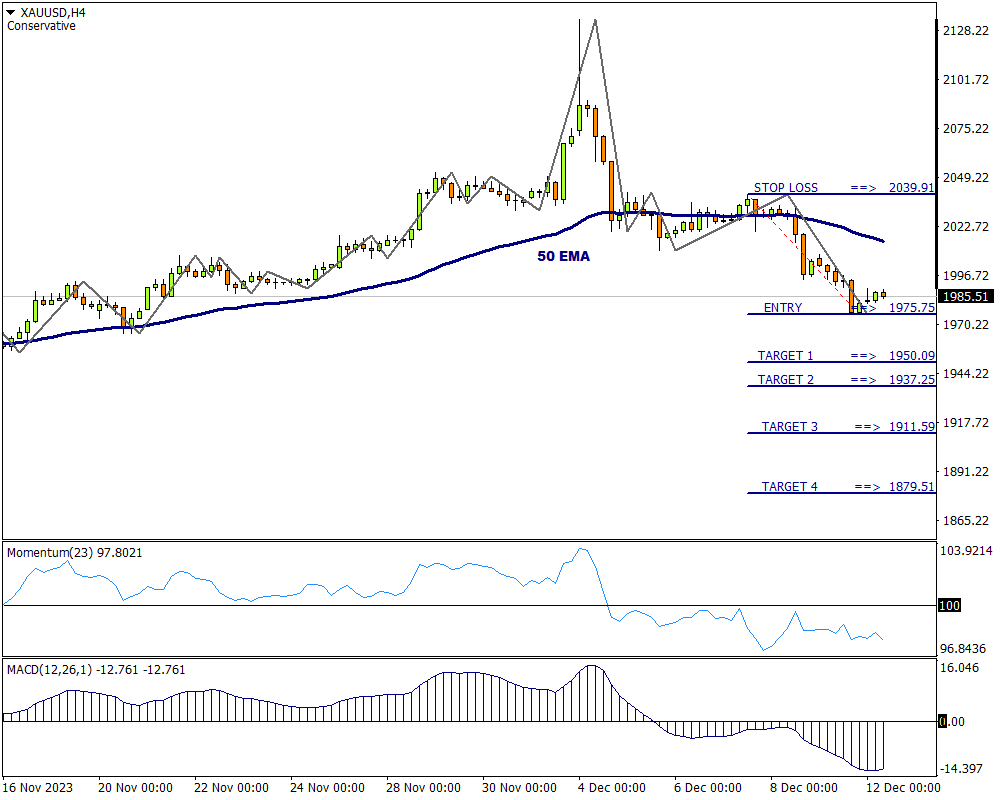This screenshot has width=1000, height=800.
Task: Click the TARGET 4 label
Action: coord(789,487)
